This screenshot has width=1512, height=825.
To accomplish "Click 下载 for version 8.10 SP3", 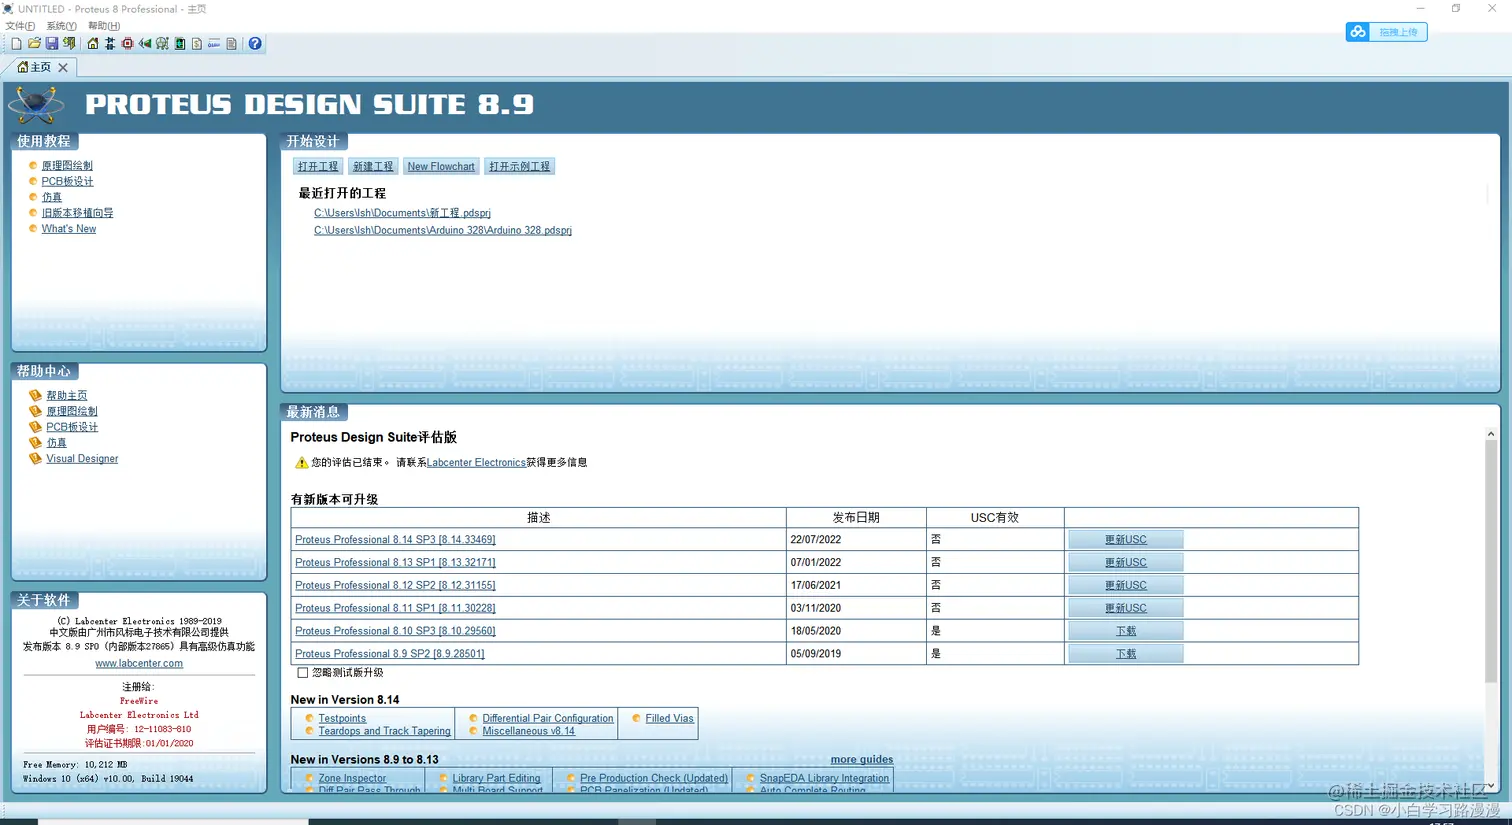I will coord(1126,631).
